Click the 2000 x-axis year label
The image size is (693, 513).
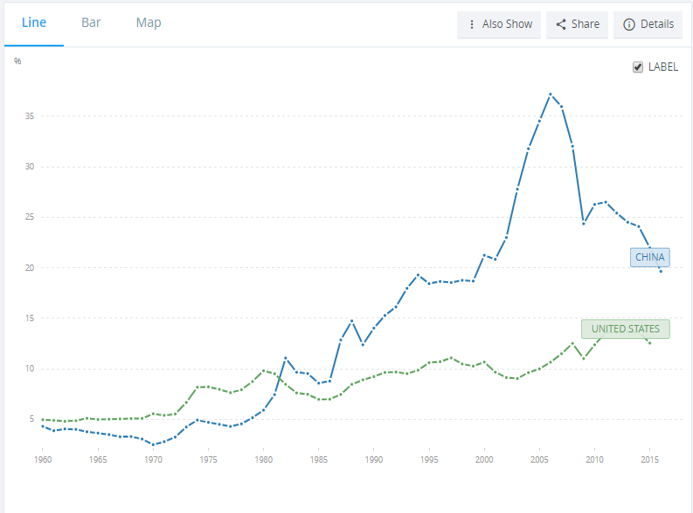(x=484, y=460)
